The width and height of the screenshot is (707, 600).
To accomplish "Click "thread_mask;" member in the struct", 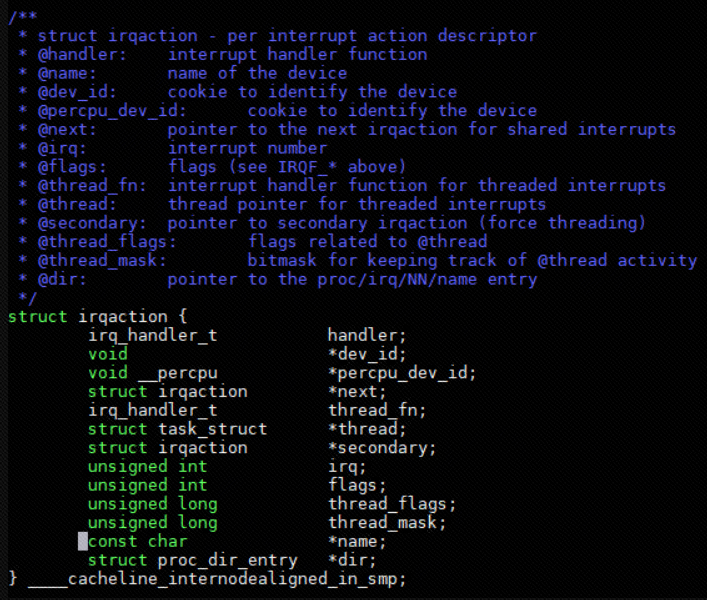I will pos(387,523).
